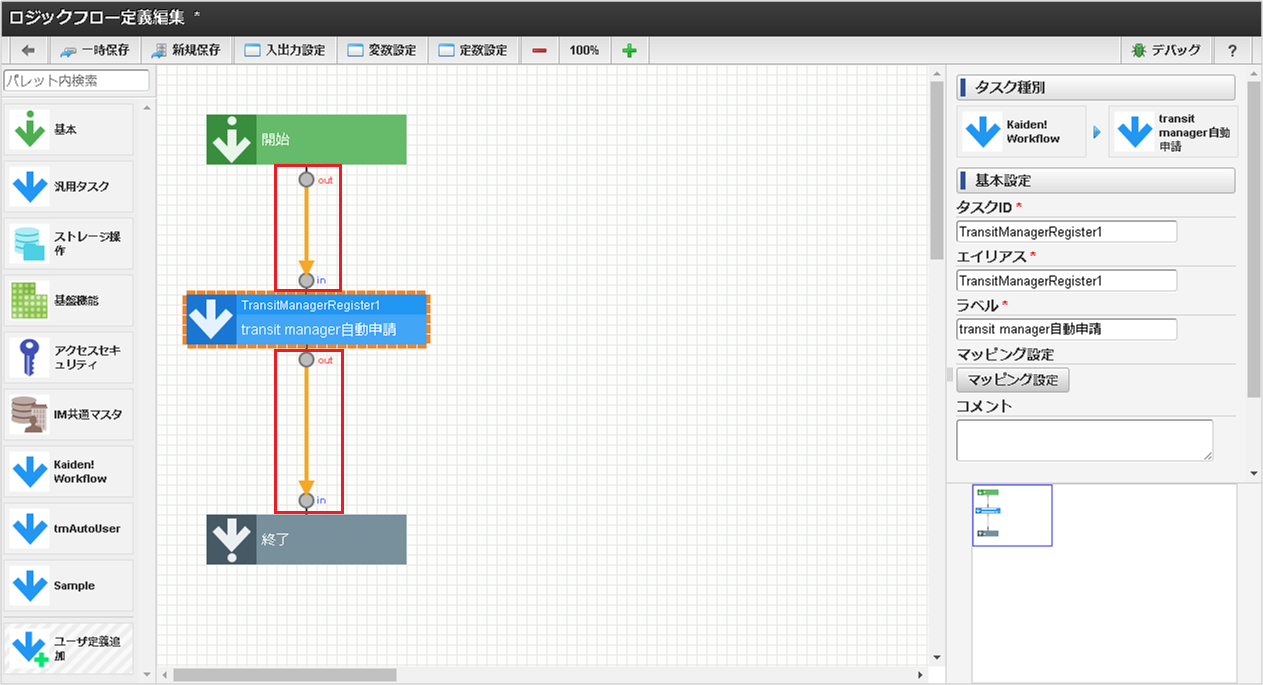This screenshot has width=1263, height=685.
Task: Edit the ラベル input field
Action: pos(1067,329)
